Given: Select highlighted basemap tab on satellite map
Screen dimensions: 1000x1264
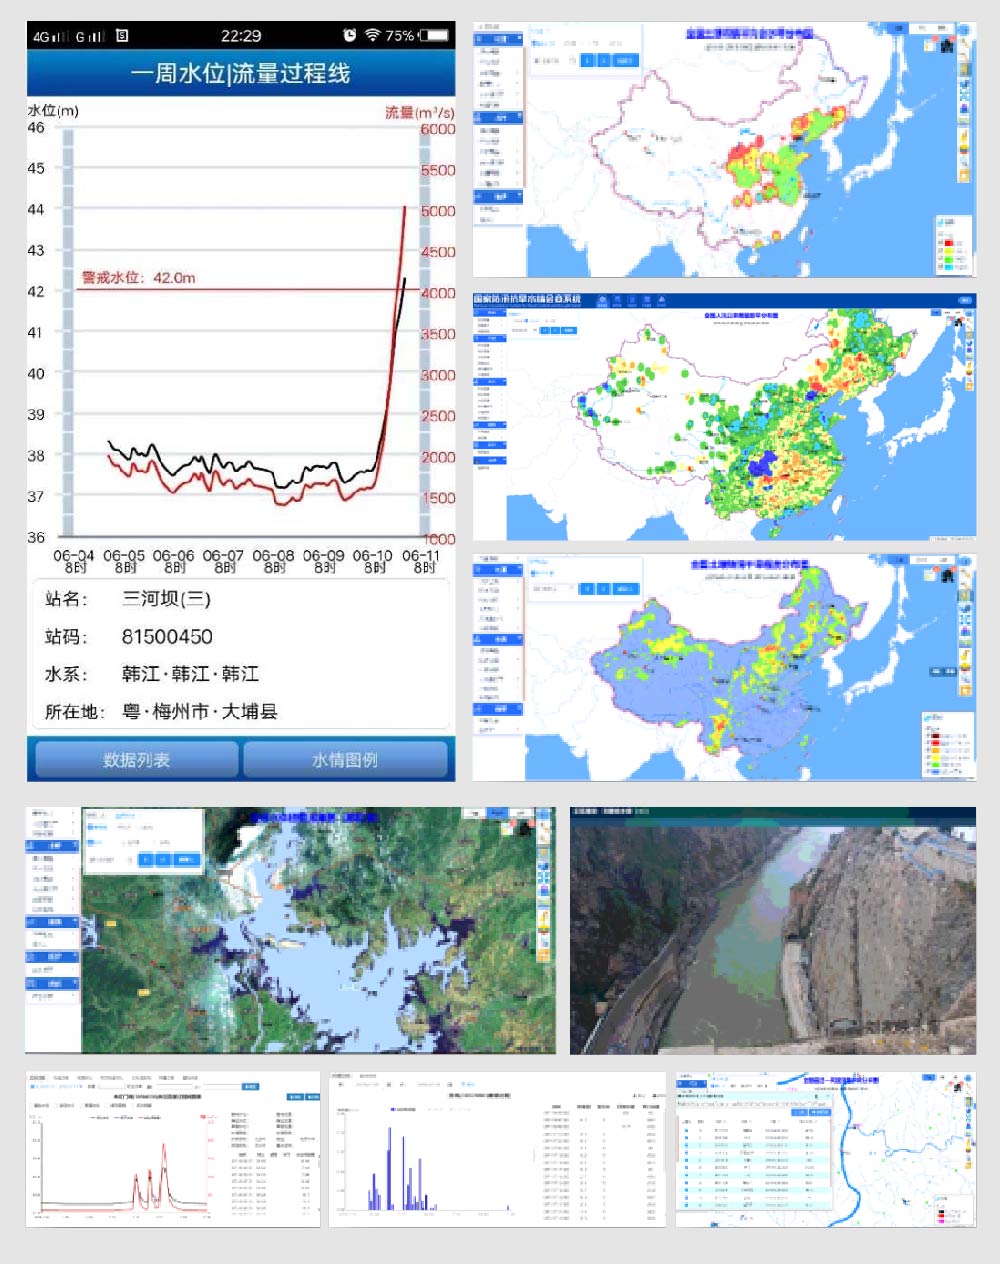Looking at the screenshot, I should pyautogui.click(x=496, y=814).
